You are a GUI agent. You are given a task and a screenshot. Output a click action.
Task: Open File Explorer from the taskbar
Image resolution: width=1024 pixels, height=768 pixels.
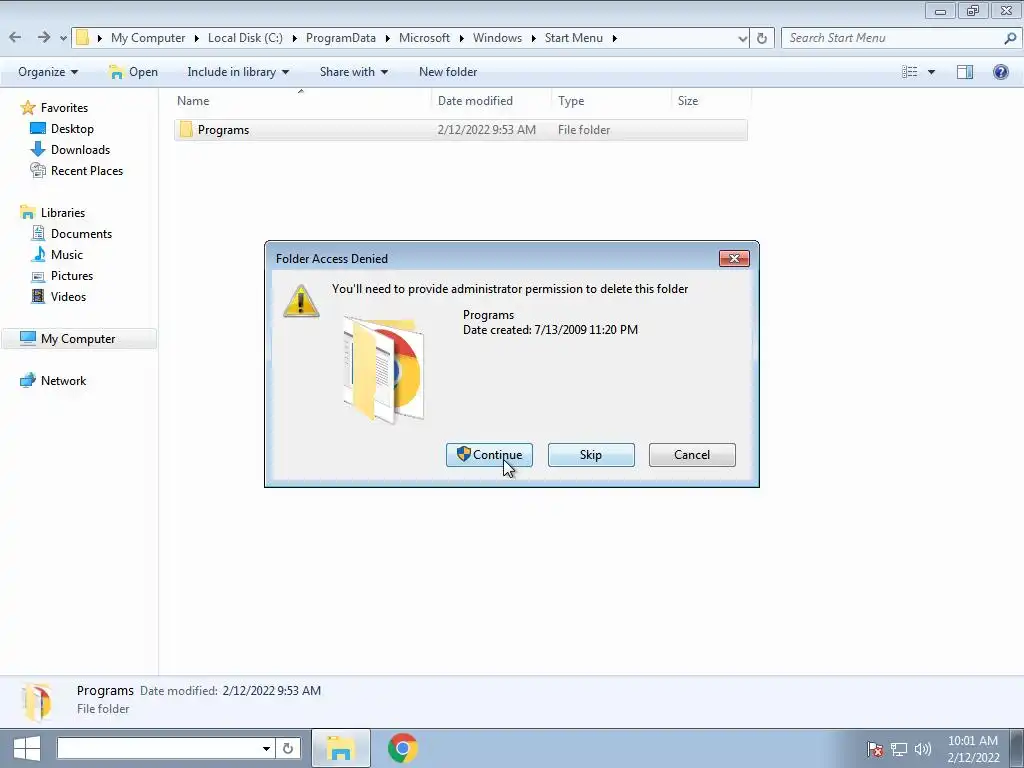pos(341,748)
